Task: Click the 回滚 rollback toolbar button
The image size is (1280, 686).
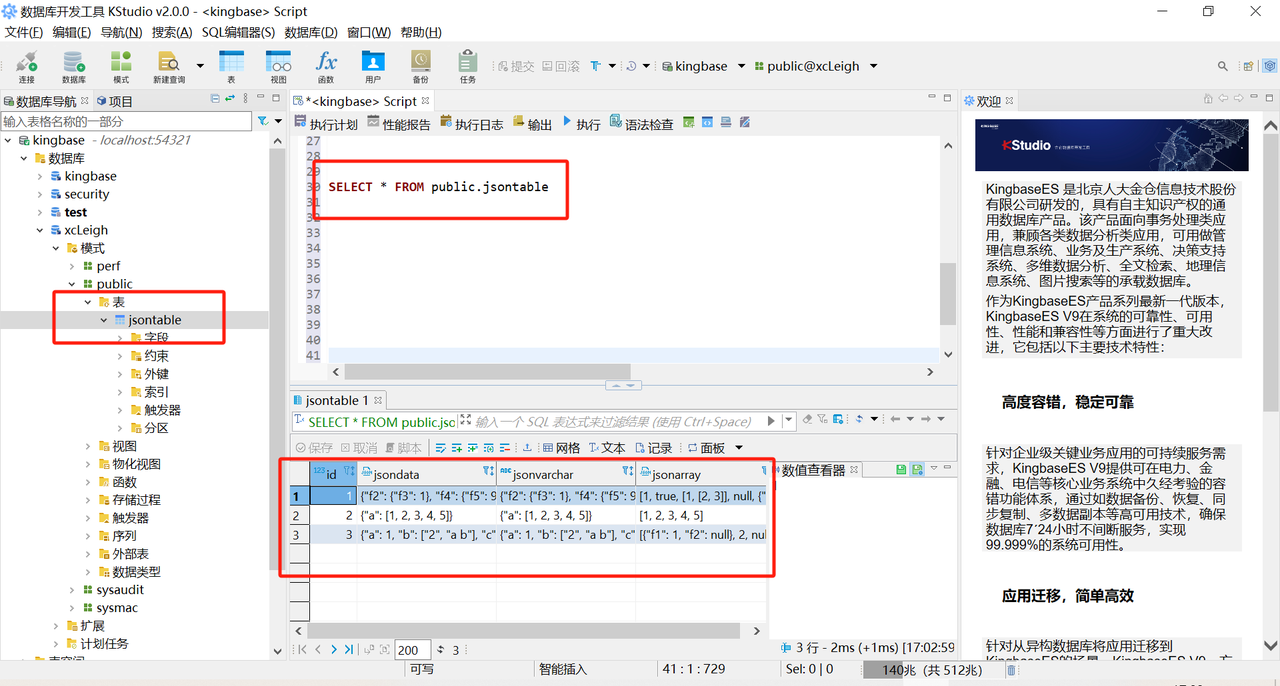Action: point(560,66)
